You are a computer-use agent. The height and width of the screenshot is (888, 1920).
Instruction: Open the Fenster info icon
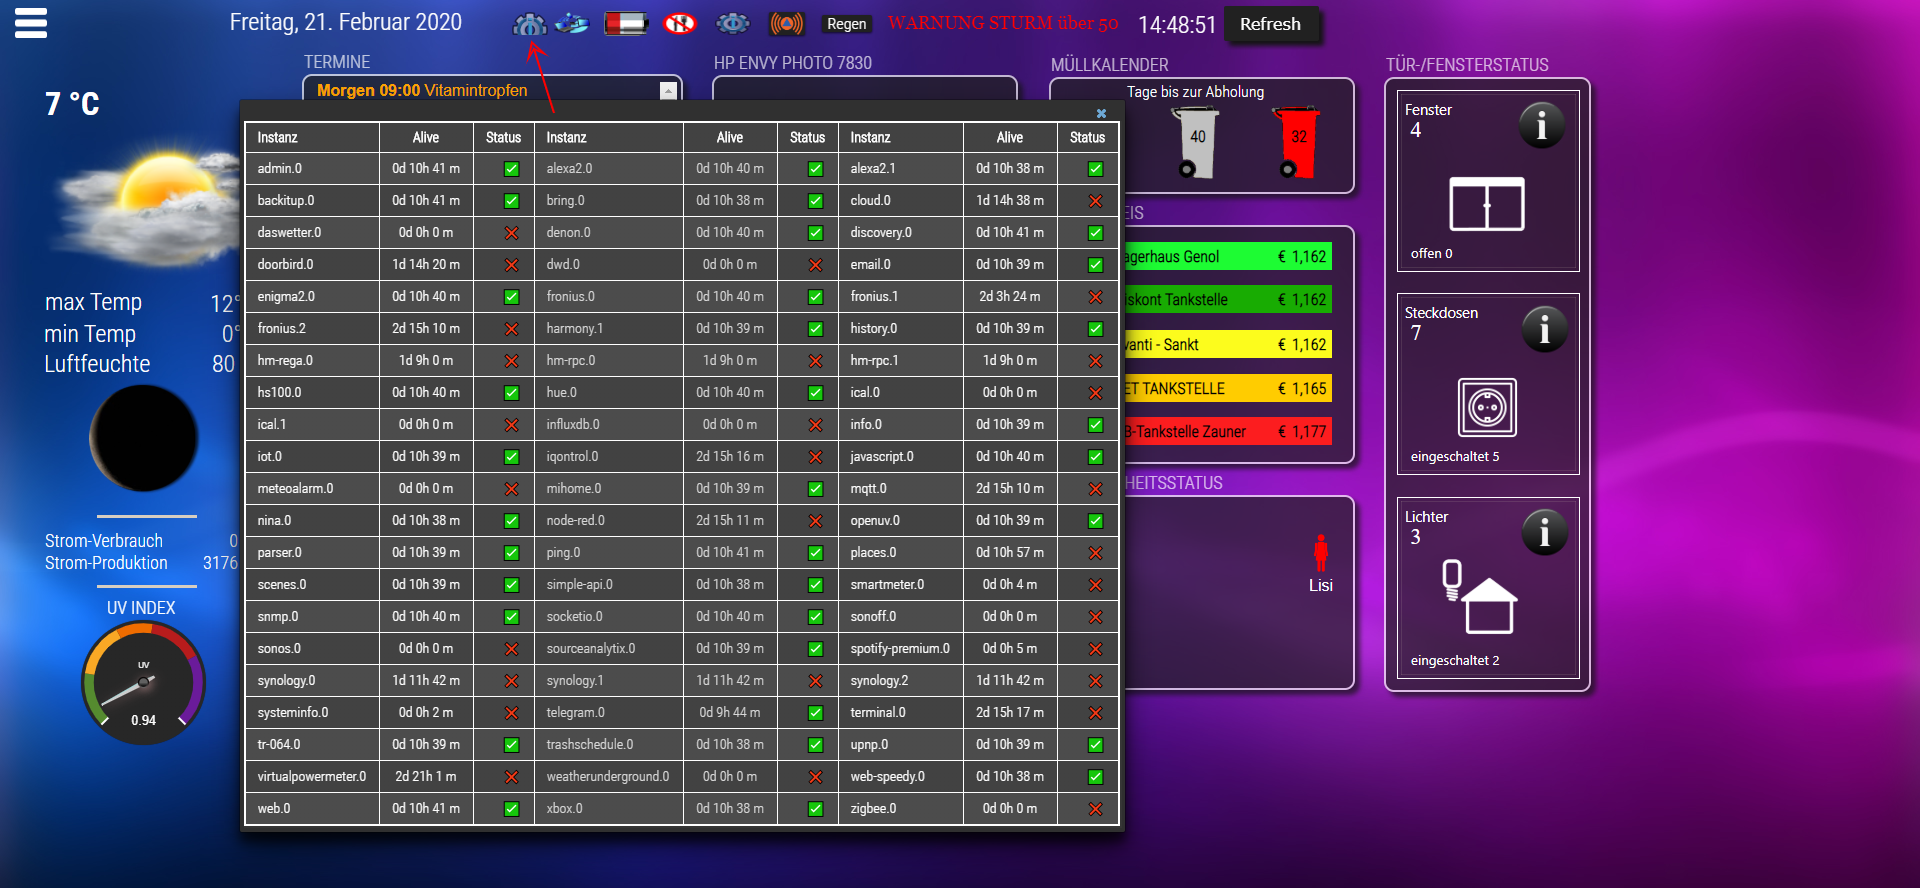click(1541, 126)
